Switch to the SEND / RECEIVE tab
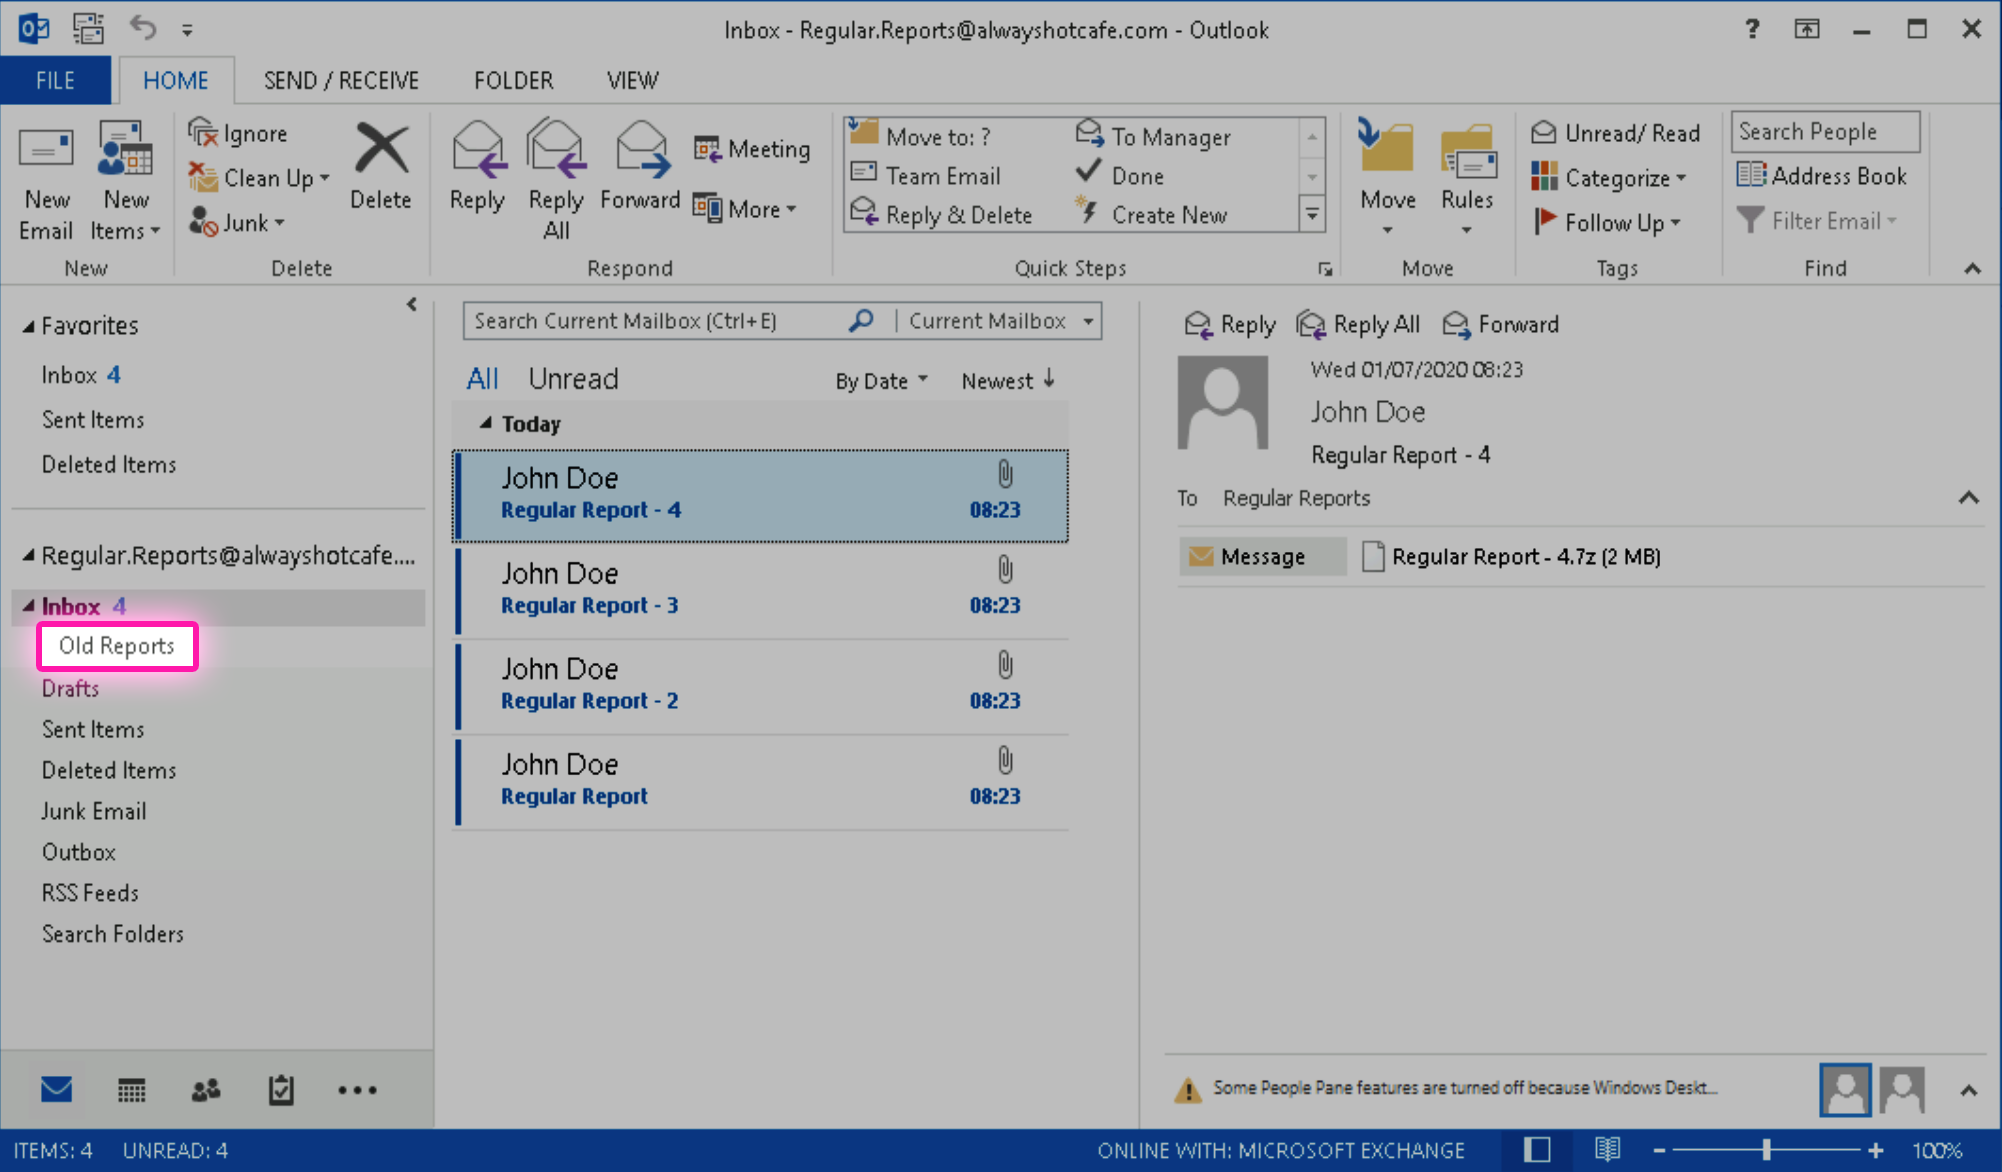This screenshot has width=2002, height=1172. (340, 80)
